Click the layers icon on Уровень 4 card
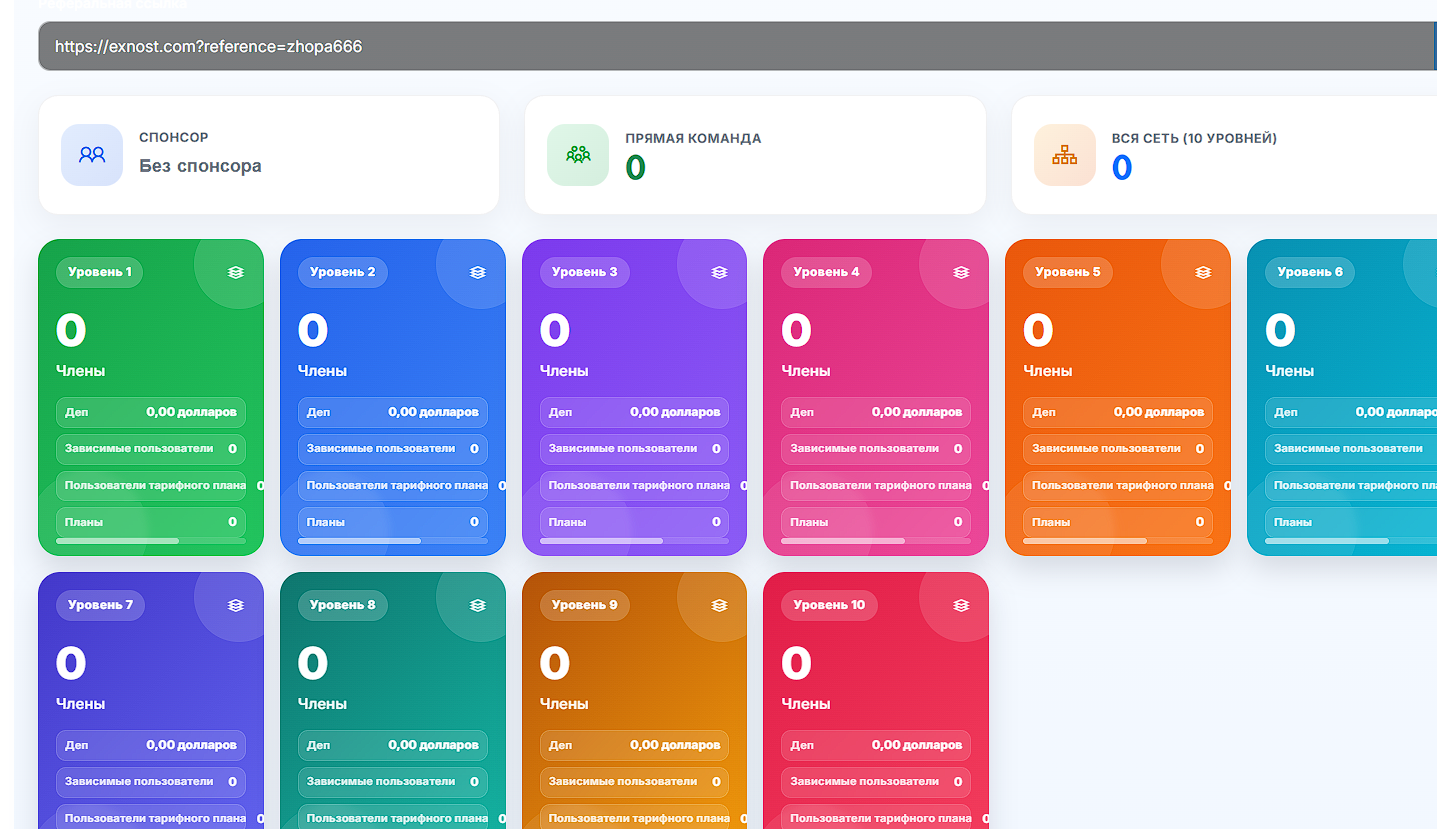The height and width of the screenshot is (829, 1437). pyautogui.click(x=961, y=272)
